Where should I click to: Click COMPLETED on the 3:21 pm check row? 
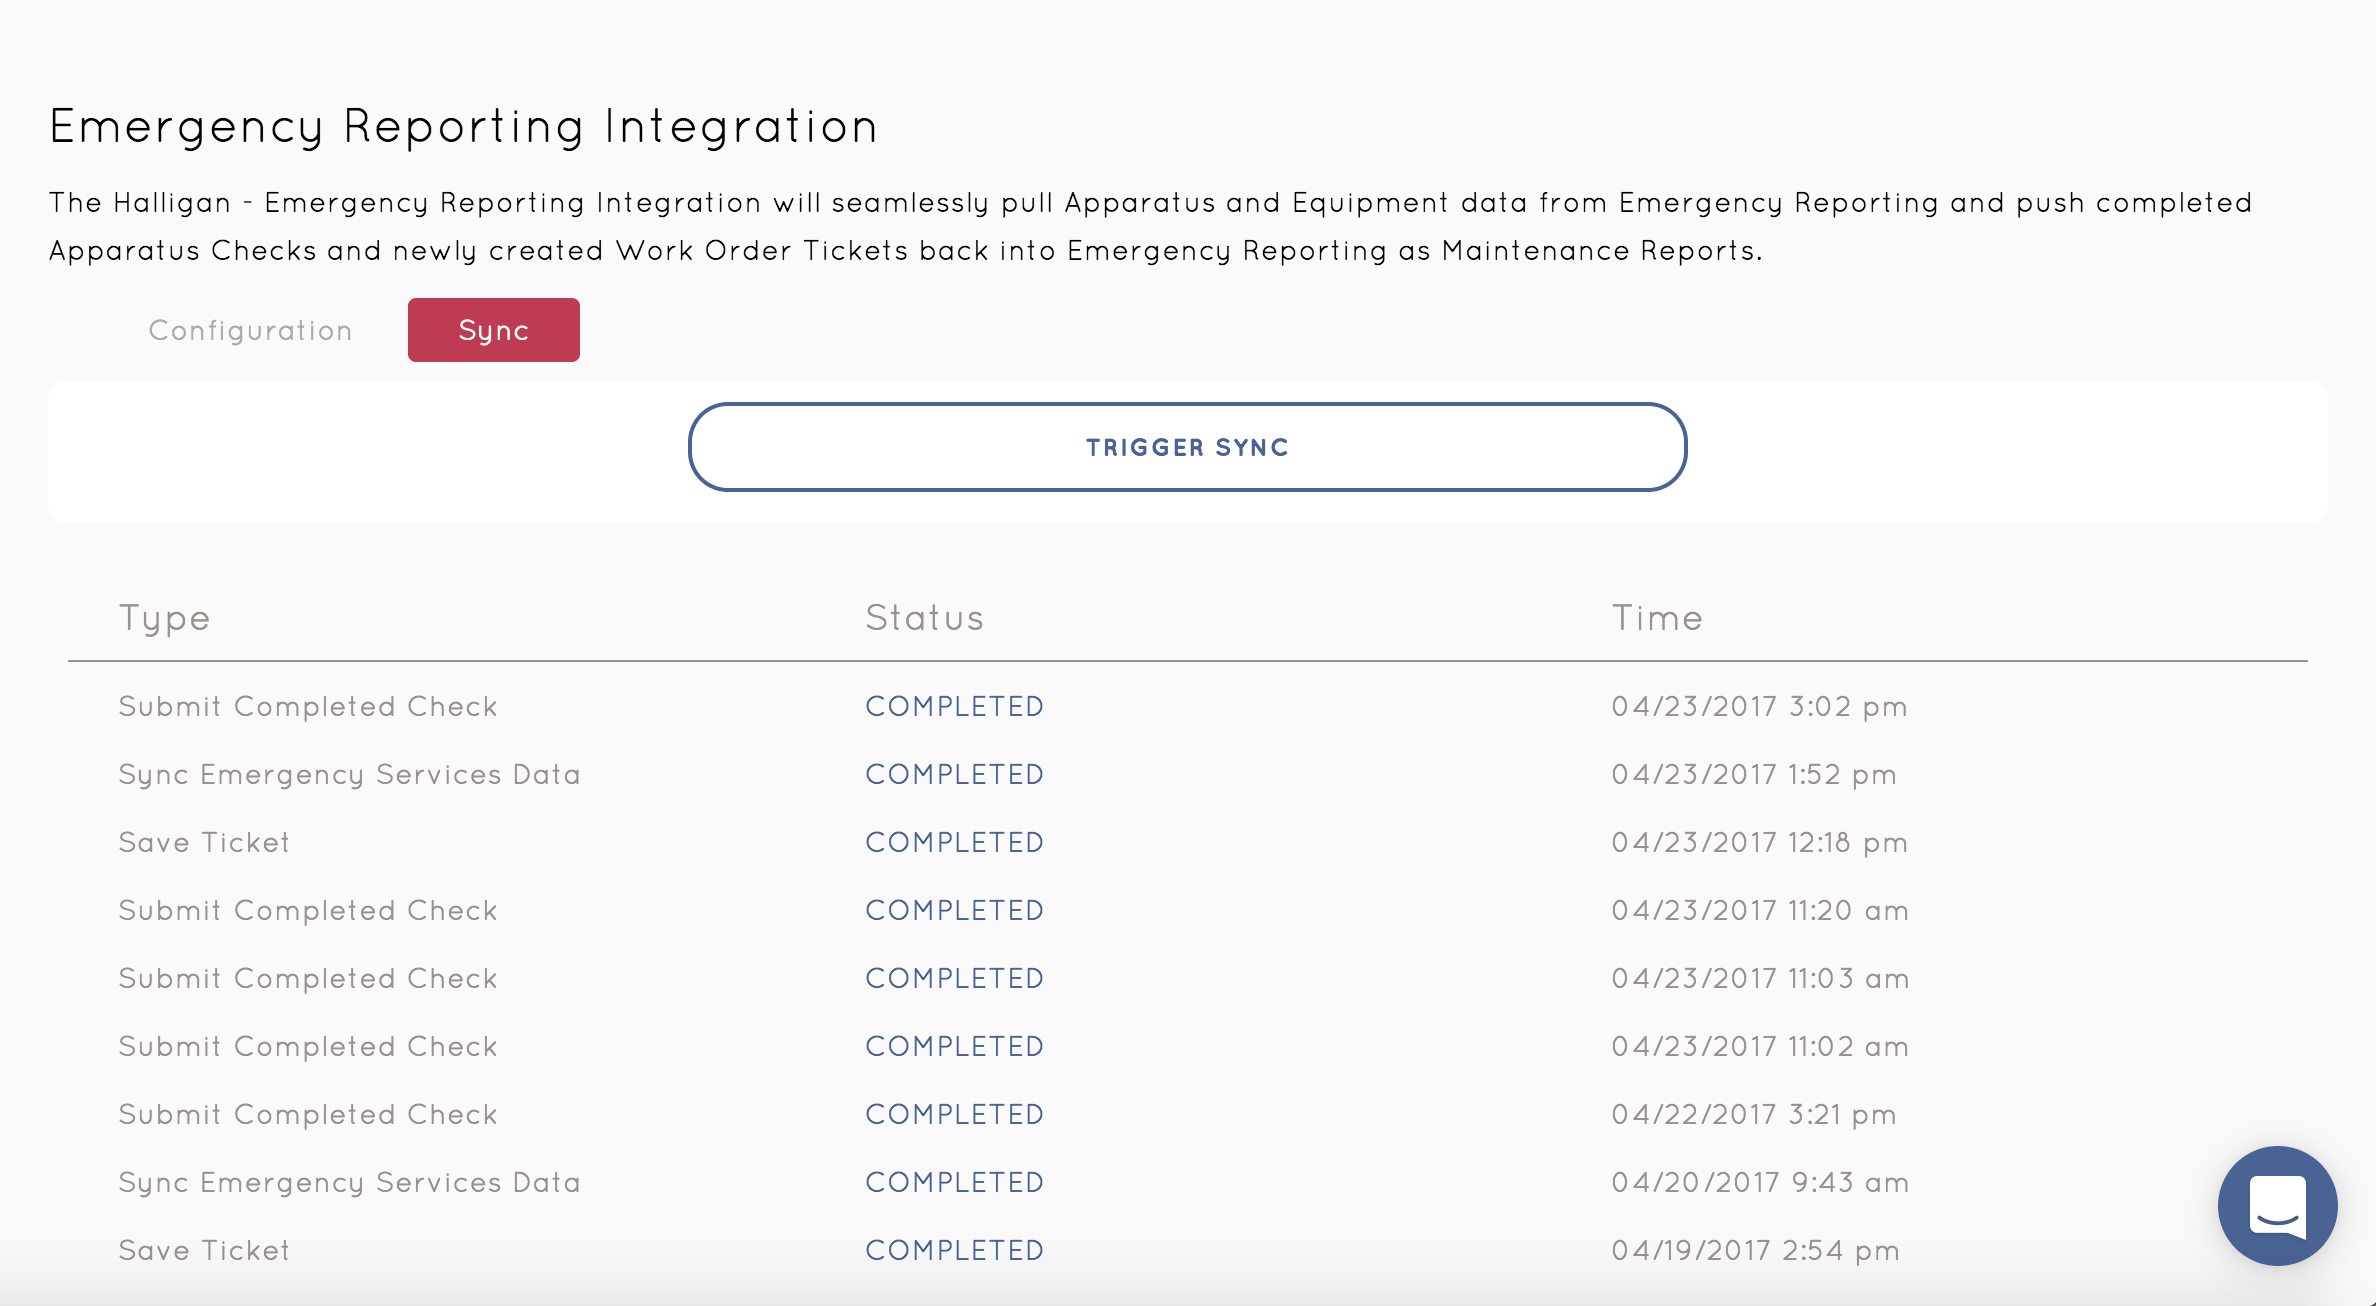point(954,1114)
